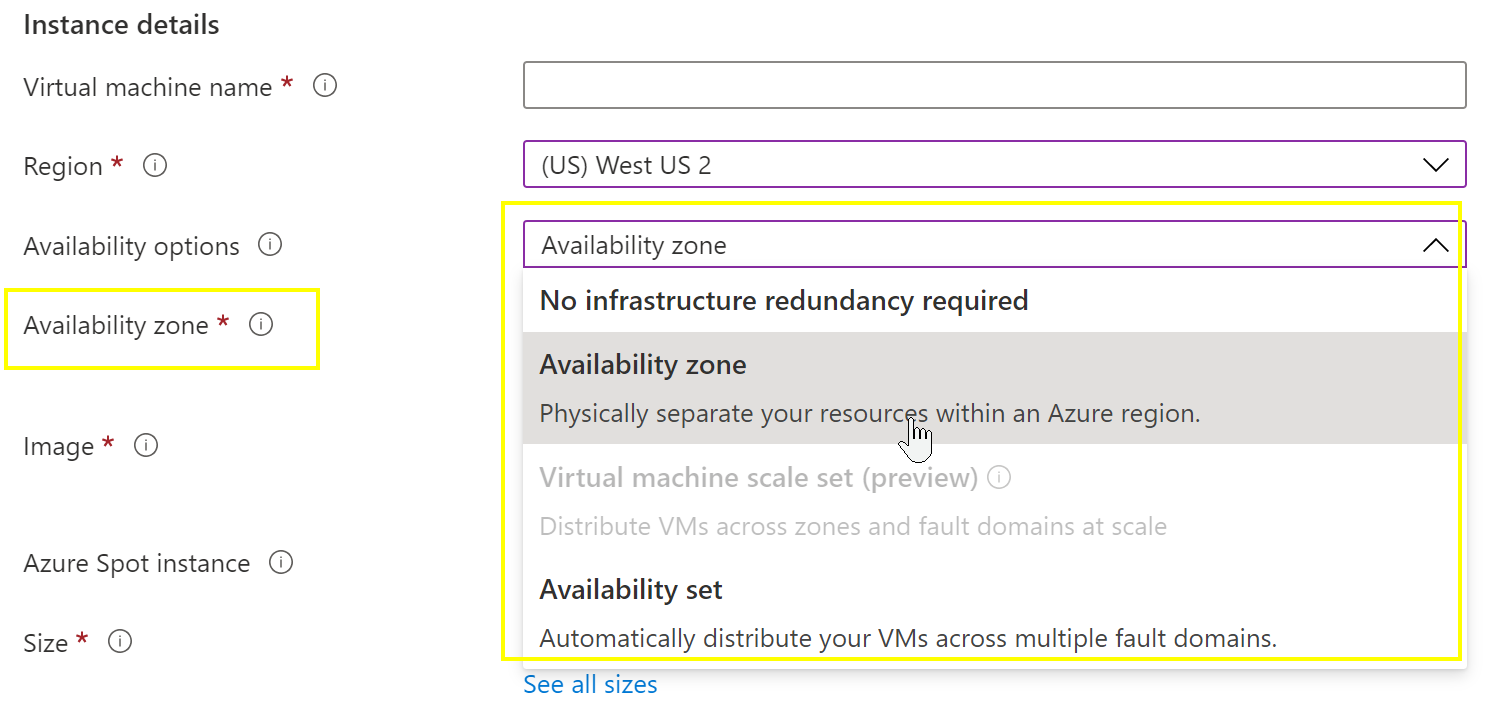Expand the Region dropdown

point(1436,164)
